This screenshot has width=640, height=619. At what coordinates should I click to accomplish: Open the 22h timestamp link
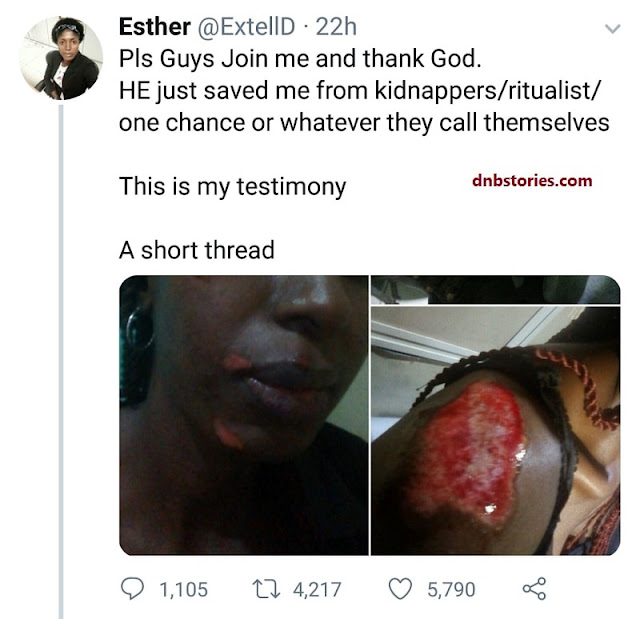336,27
